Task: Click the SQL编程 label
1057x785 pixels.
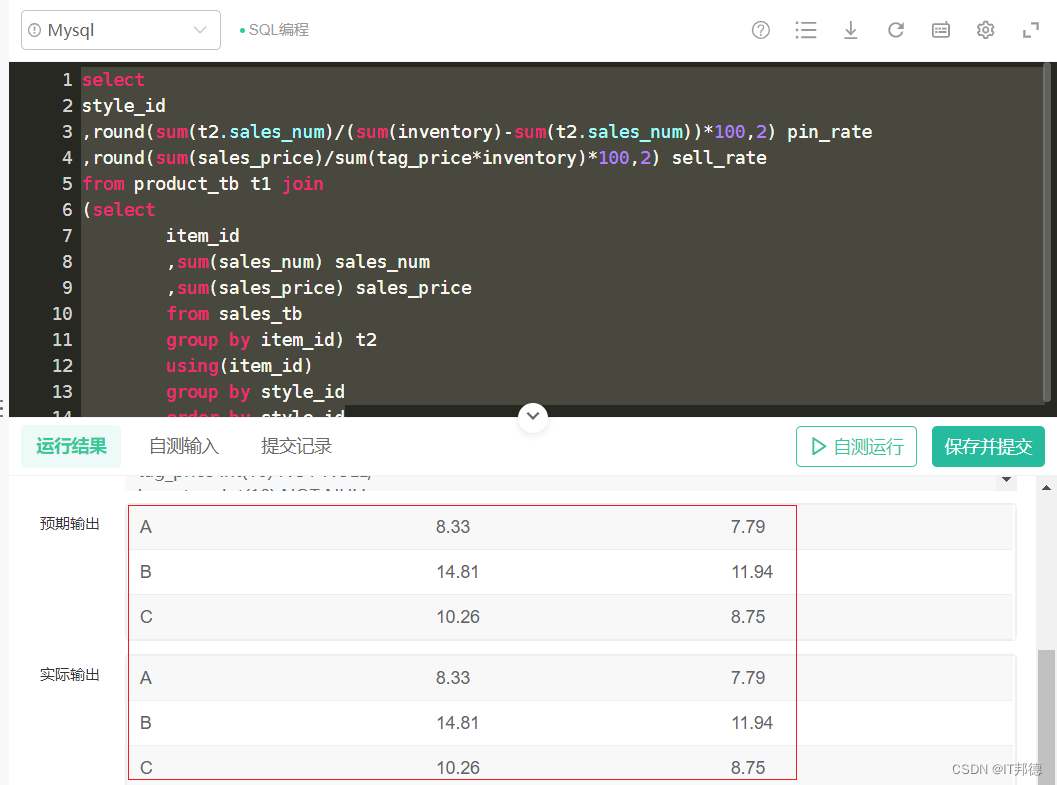Action: pyautogui.click(x=278, y=30)
